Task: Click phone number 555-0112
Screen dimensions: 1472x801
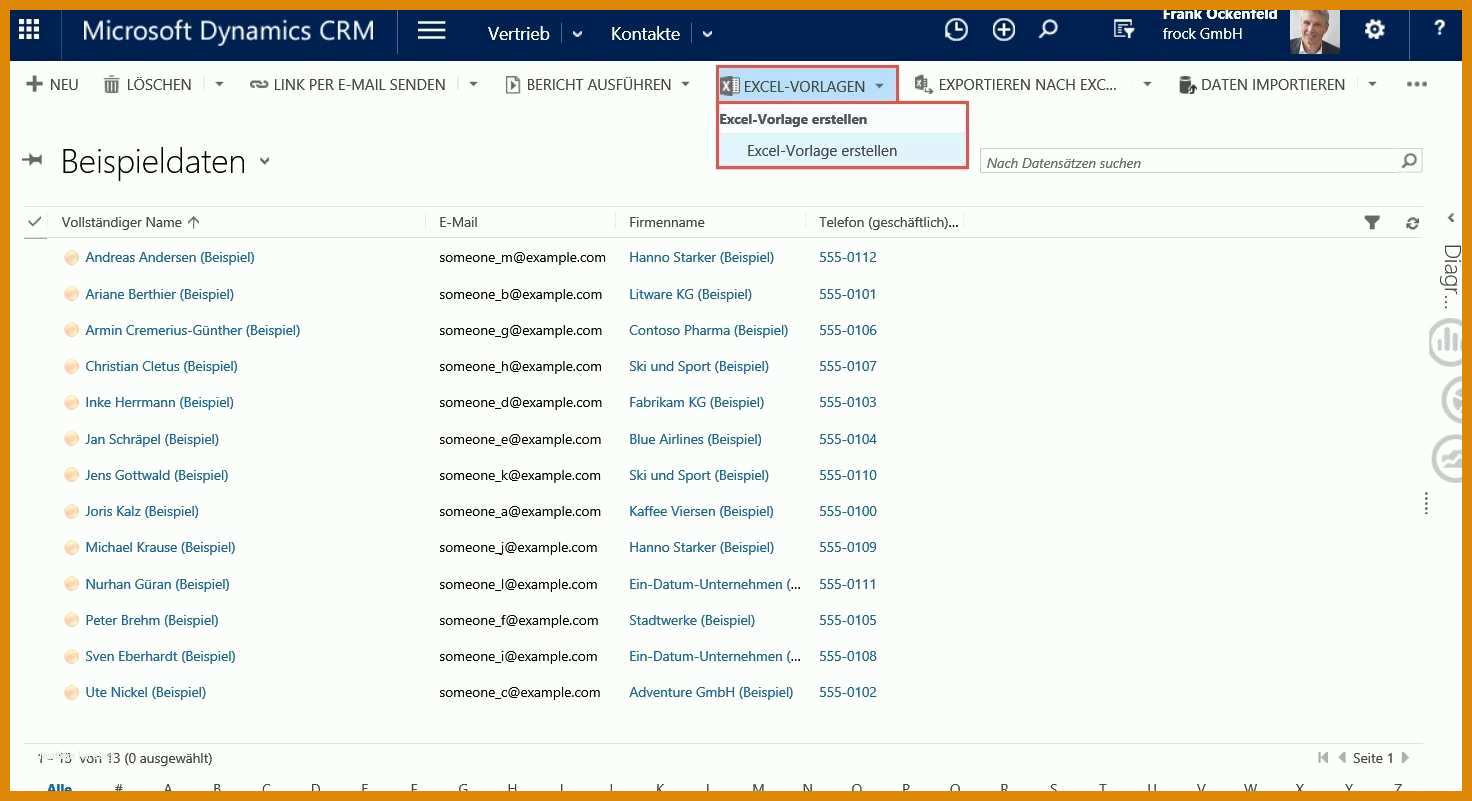Action: pos(847,258)
